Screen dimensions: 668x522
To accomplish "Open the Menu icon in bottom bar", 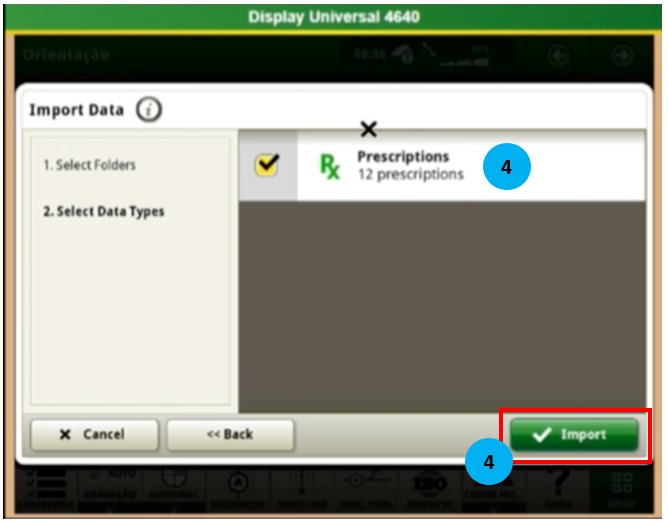I will 620,486.
